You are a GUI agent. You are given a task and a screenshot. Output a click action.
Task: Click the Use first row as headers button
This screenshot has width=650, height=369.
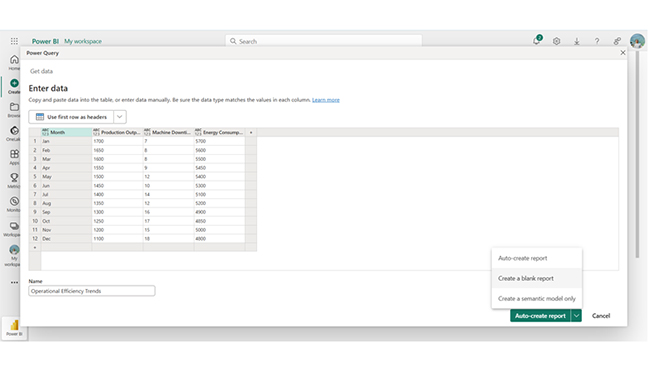(71, 117)
